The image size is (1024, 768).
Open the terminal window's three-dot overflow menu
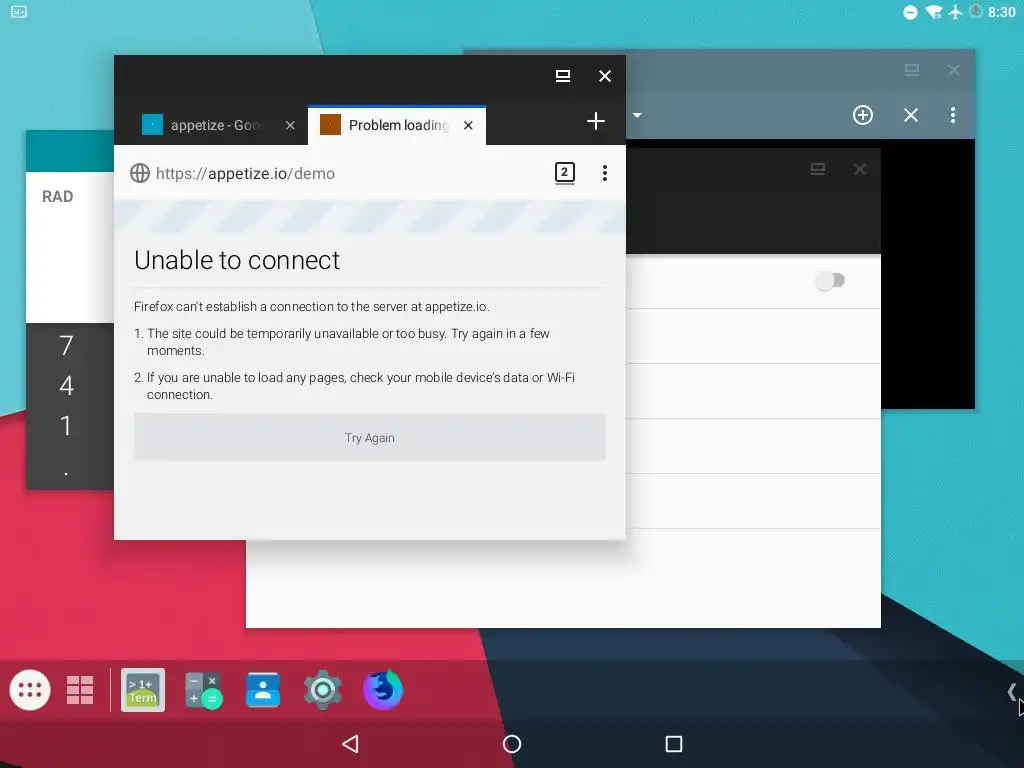coord(953,115)
